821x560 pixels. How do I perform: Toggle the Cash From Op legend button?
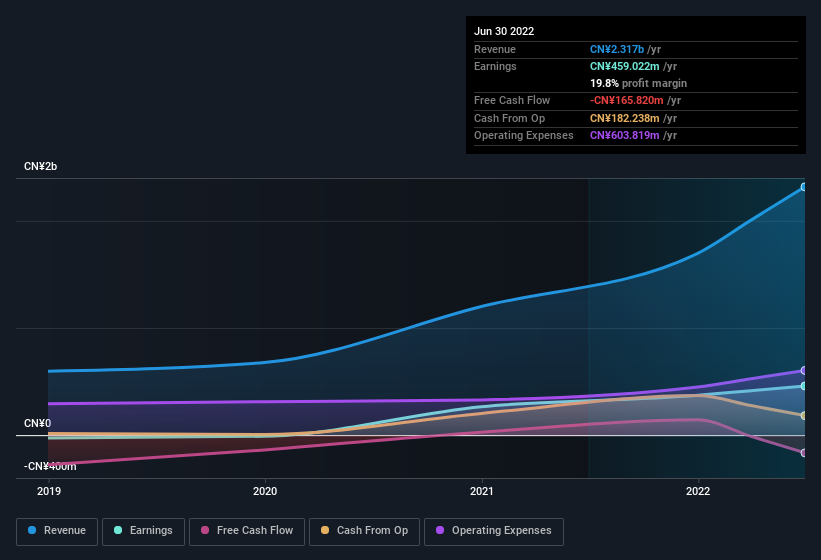[x=364, y=531]
